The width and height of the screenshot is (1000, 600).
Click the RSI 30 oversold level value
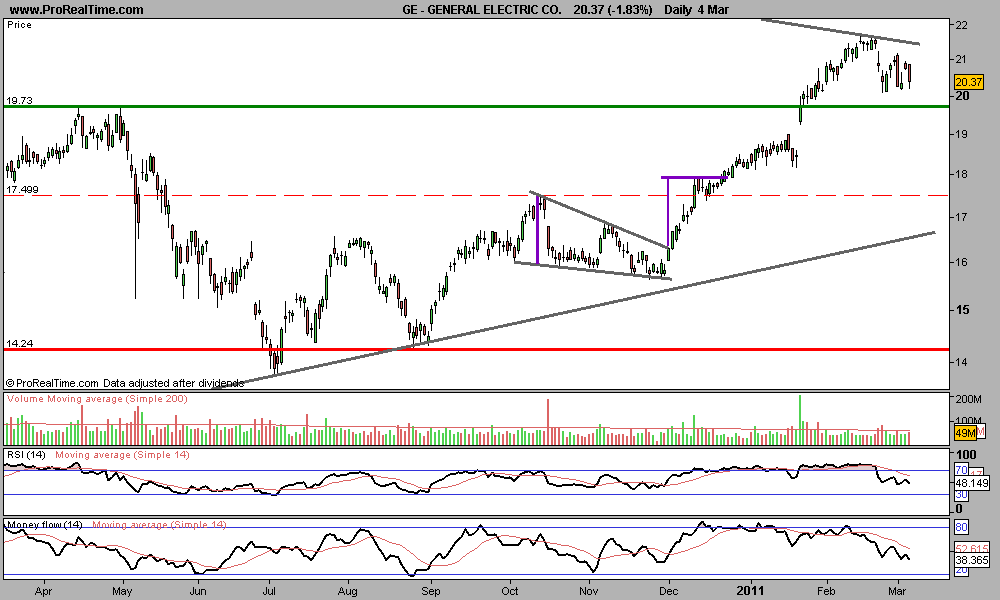pyautogui.click(x=961, y=495)
